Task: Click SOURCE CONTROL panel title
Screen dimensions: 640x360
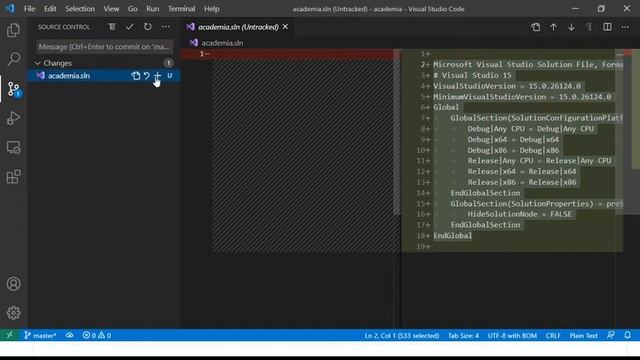Action: (64, 27)
